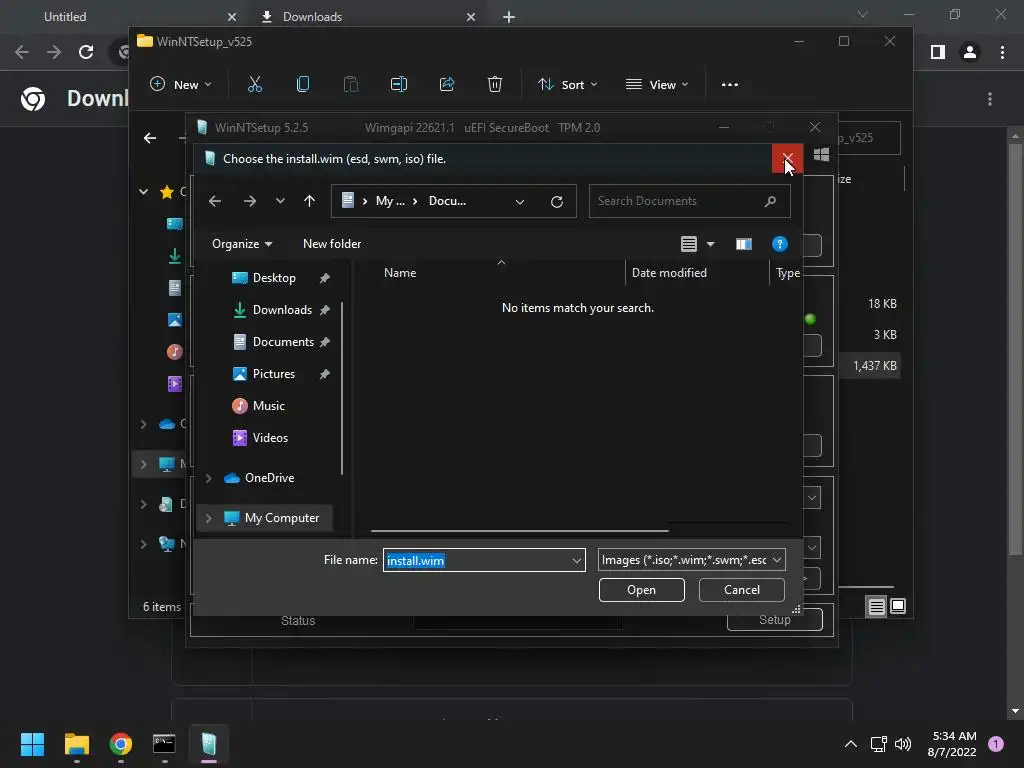Viewport: 1024px width, 768px height.
Task: Refresh the Documents folder listing
Action: 556,201
